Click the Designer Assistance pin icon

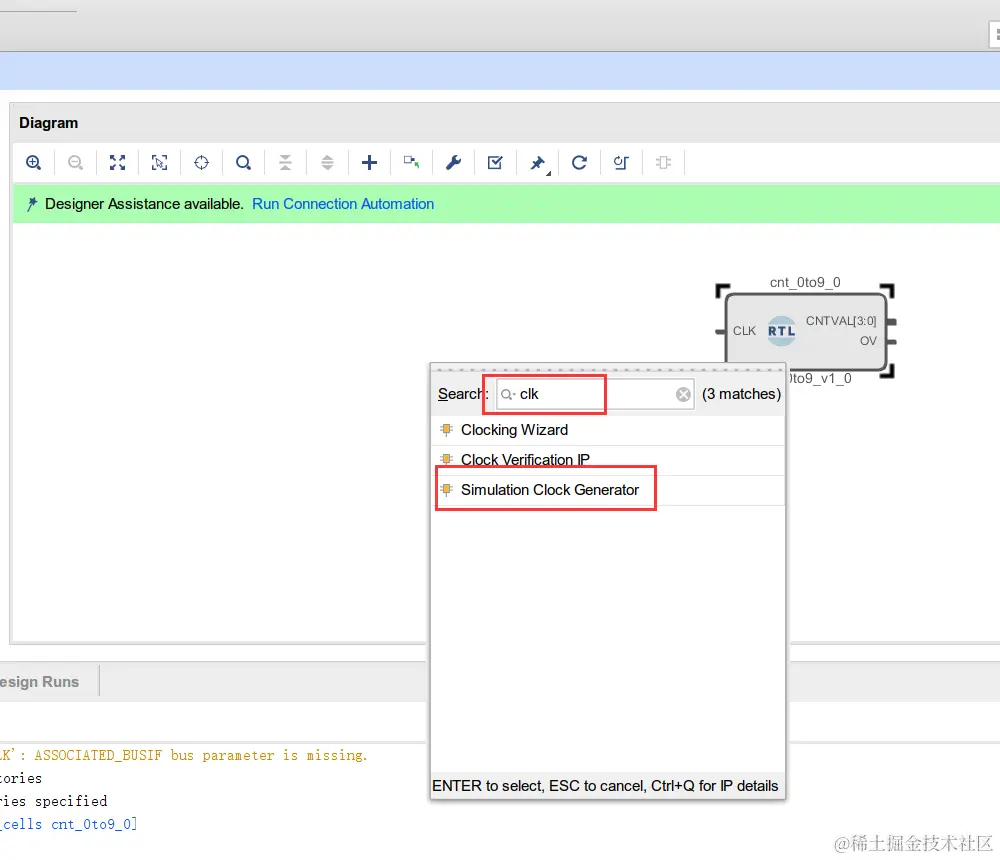point(31,204)
